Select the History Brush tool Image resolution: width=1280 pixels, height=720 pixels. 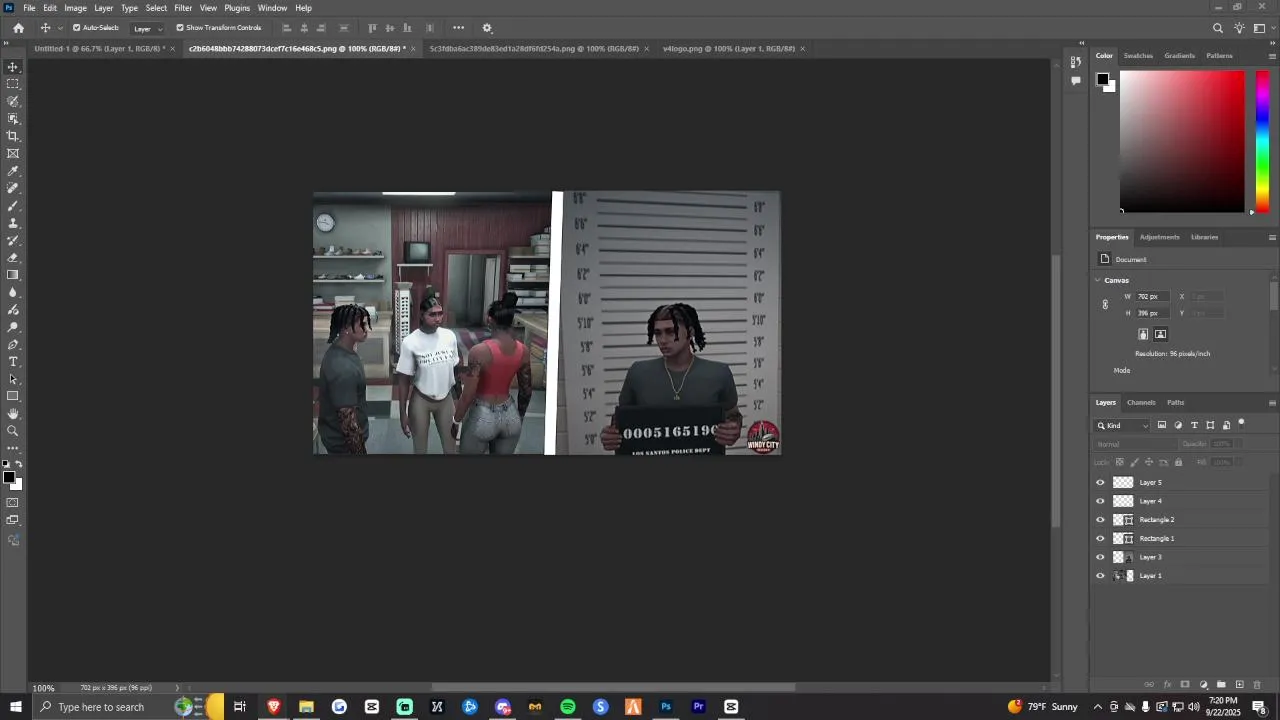13,240
